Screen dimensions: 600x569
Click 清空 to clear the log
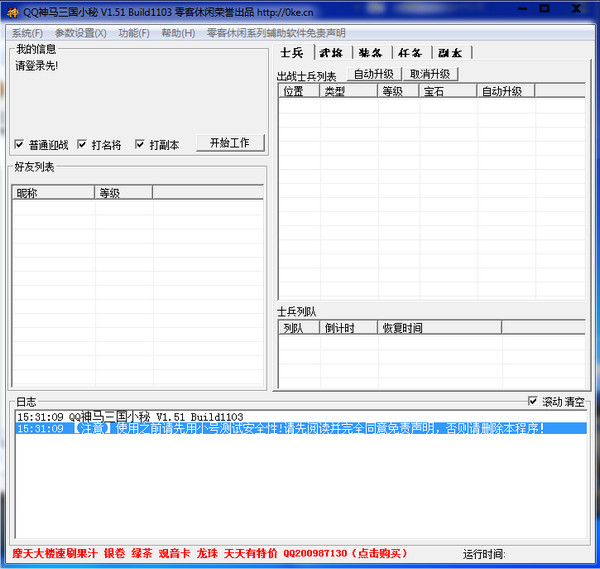(574, 402)
